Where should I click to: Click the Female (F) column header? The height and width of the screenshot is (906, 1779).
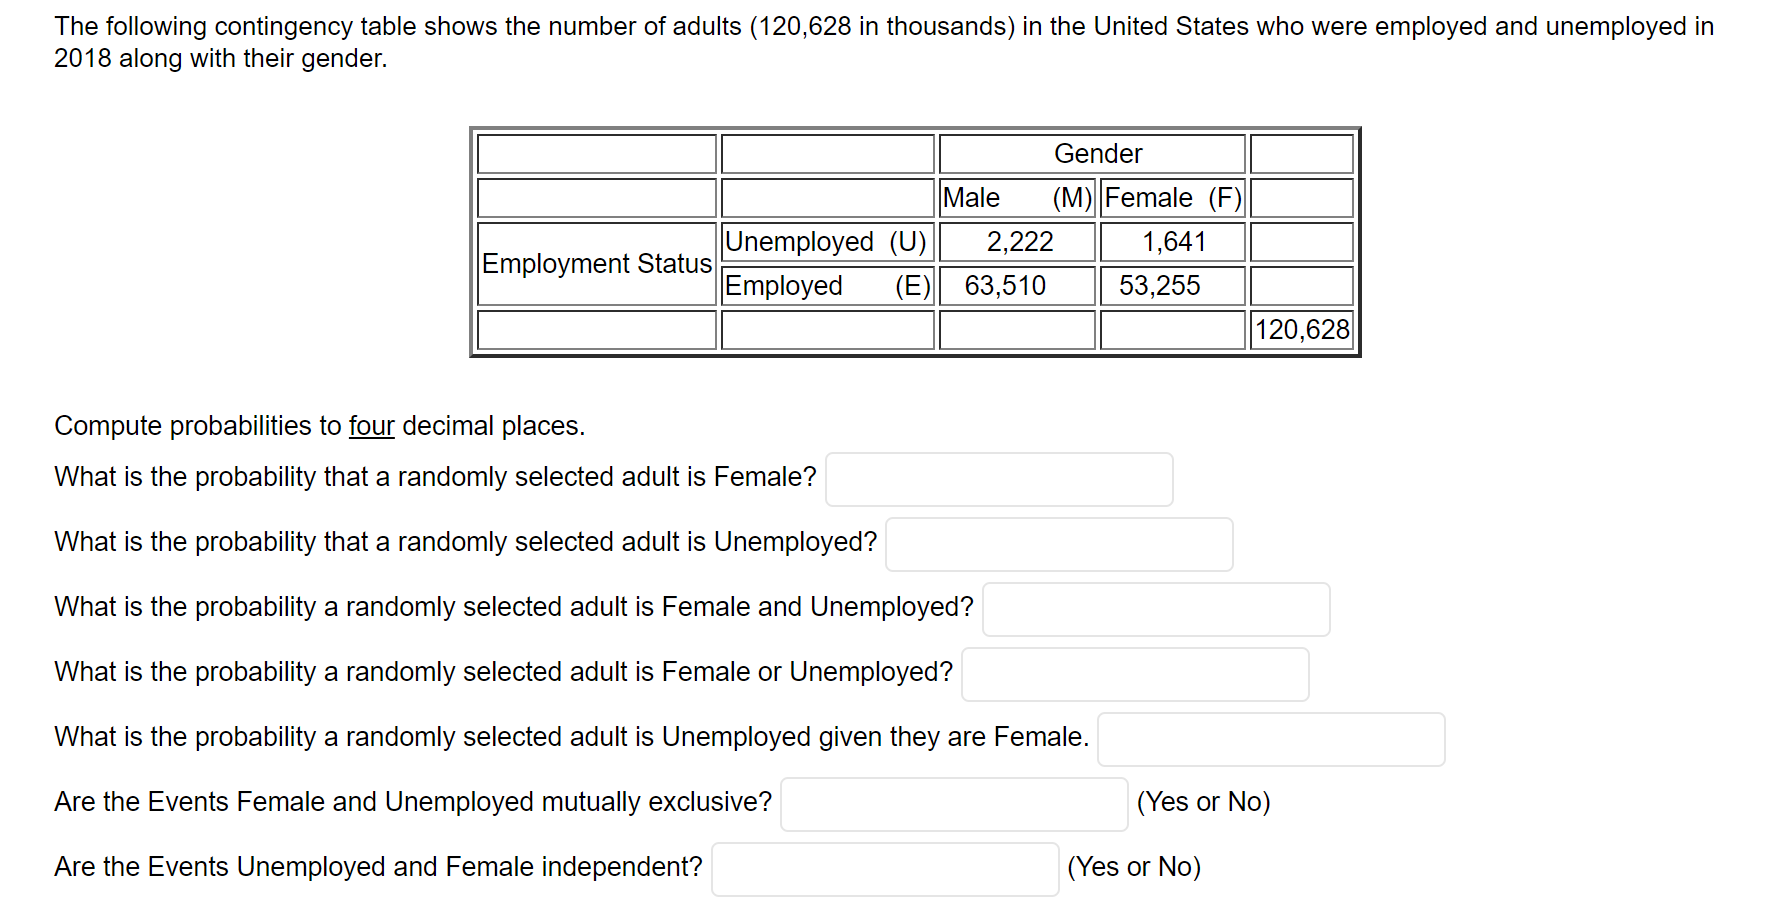[x=1172, y=197]
